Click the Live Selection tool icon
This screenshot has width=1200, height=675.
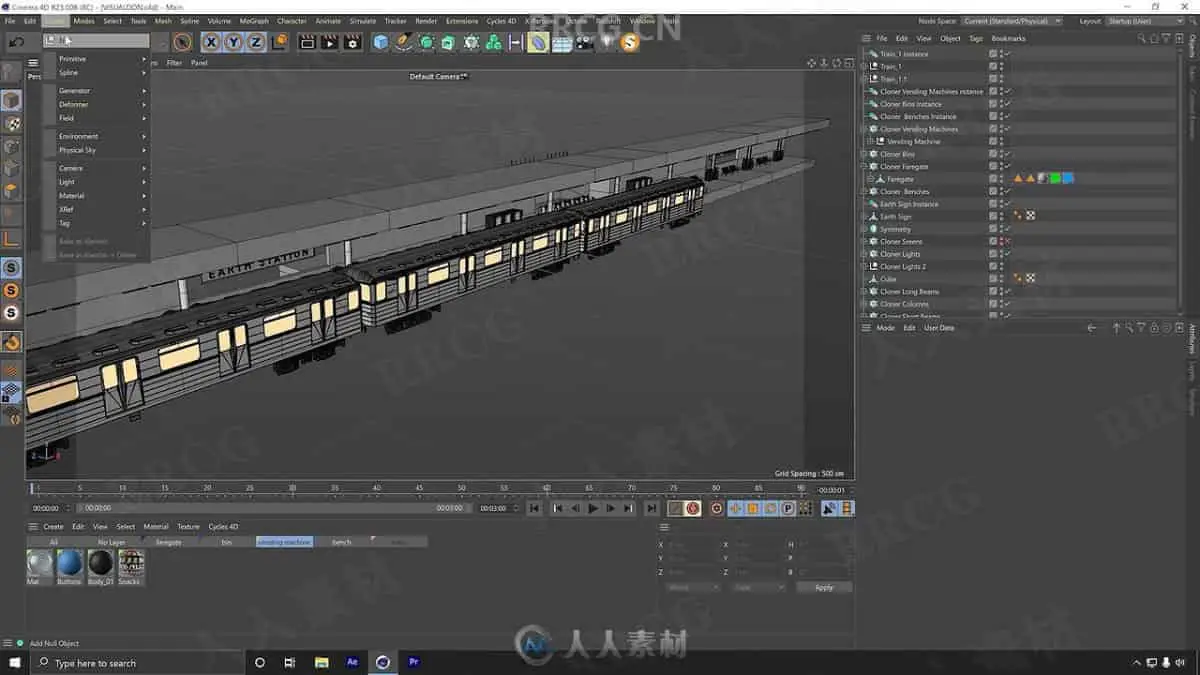pos(182,42)
